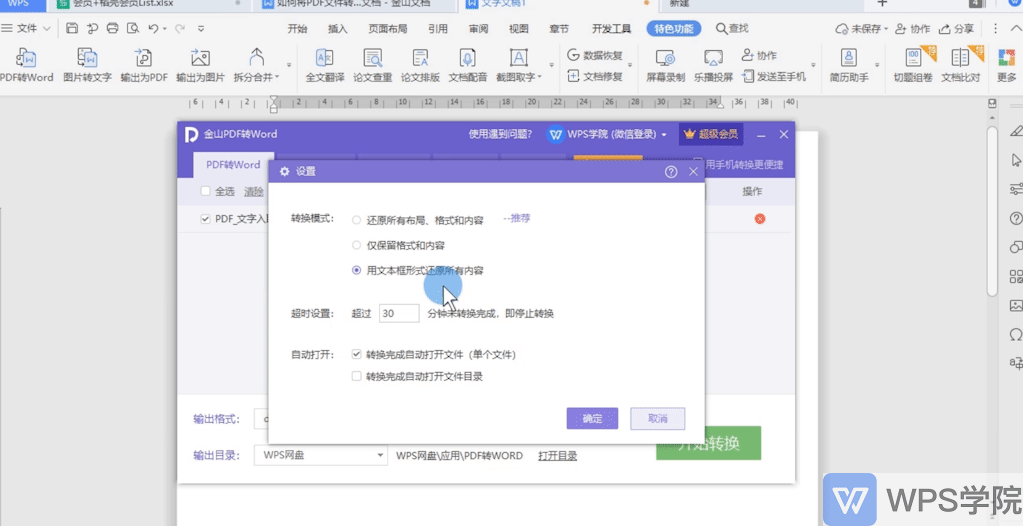The width and height of the screenshot is (1023, 526).
Task: Select 发送至手机 option
Action: [x=774, y=76]
